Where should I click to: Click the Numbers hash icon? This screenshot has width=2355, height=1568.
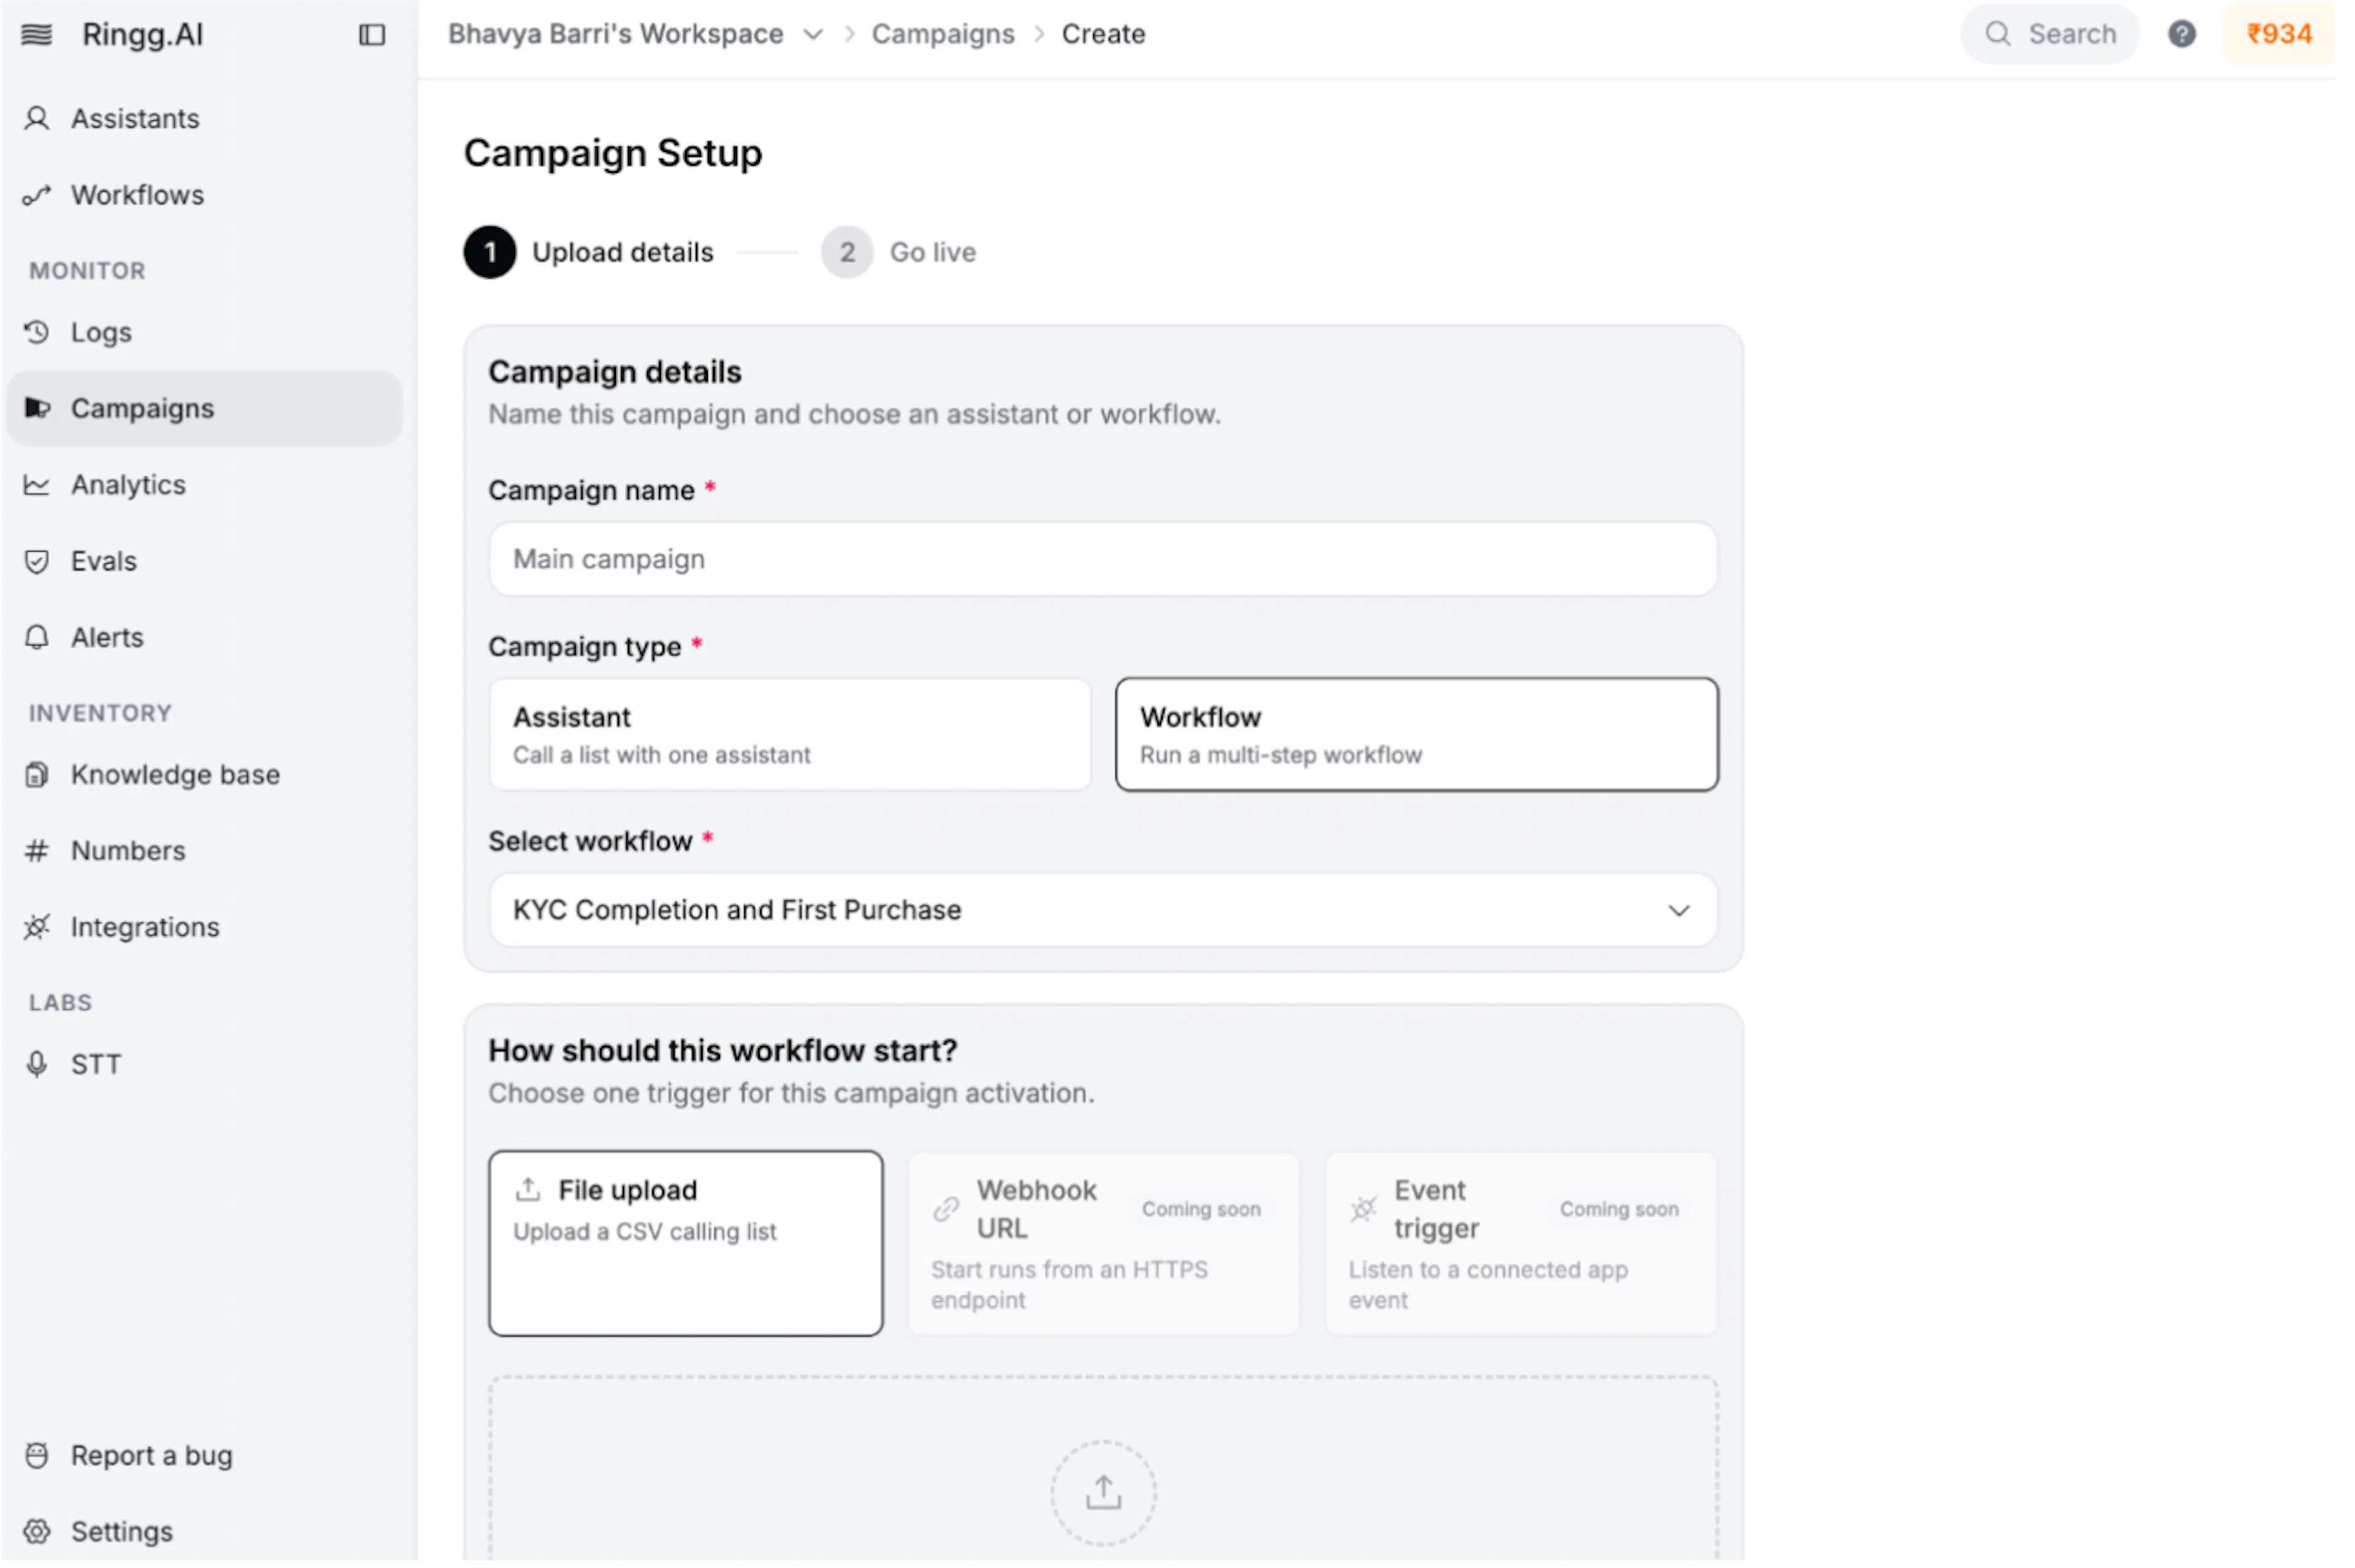[x=37, y=851]
